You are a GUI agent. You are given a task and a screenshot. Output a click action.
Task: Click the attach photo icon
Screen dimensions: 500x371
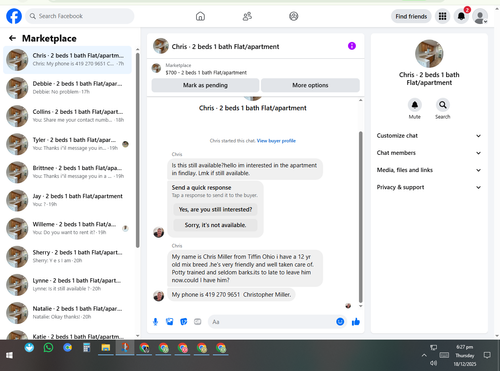[x=170, y=322]
